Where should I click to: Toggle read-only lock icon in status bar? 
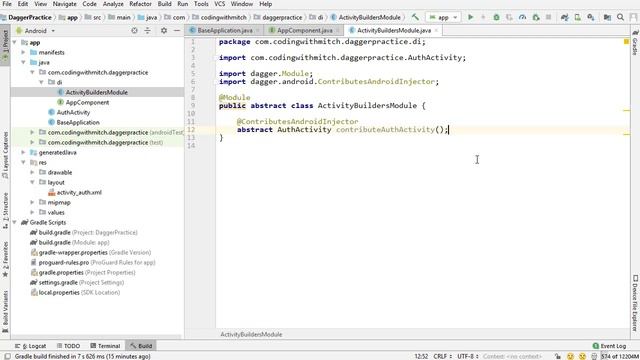point(558,356)
